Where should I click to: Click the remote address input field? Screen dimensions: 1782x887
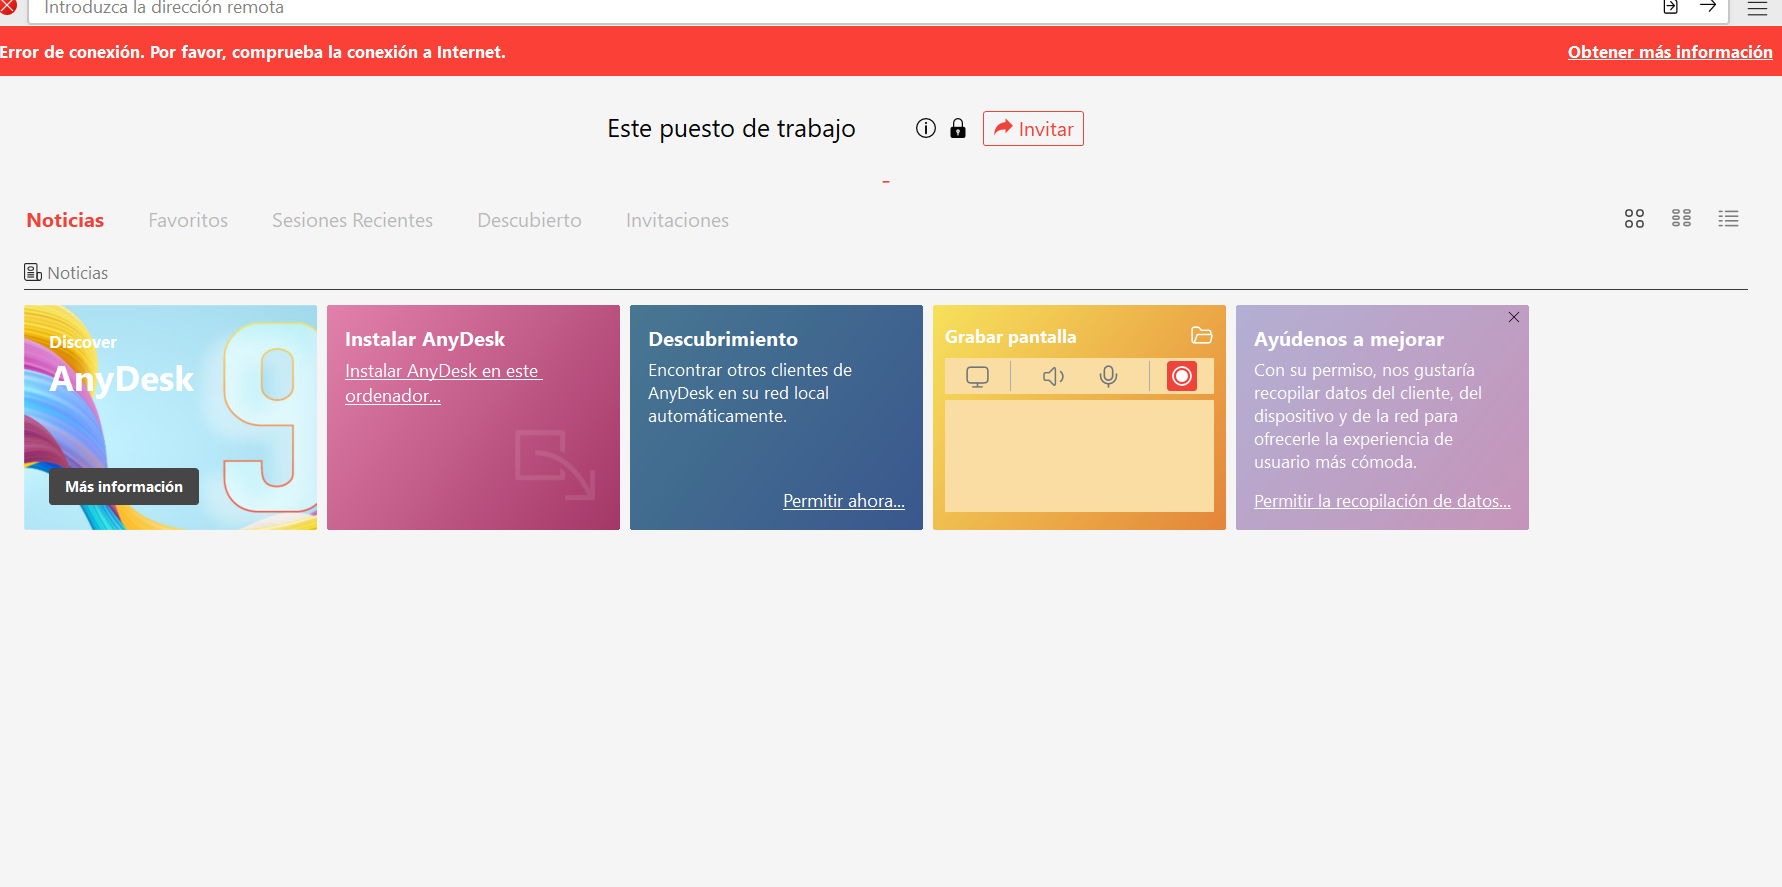click(x=800, y=8)
